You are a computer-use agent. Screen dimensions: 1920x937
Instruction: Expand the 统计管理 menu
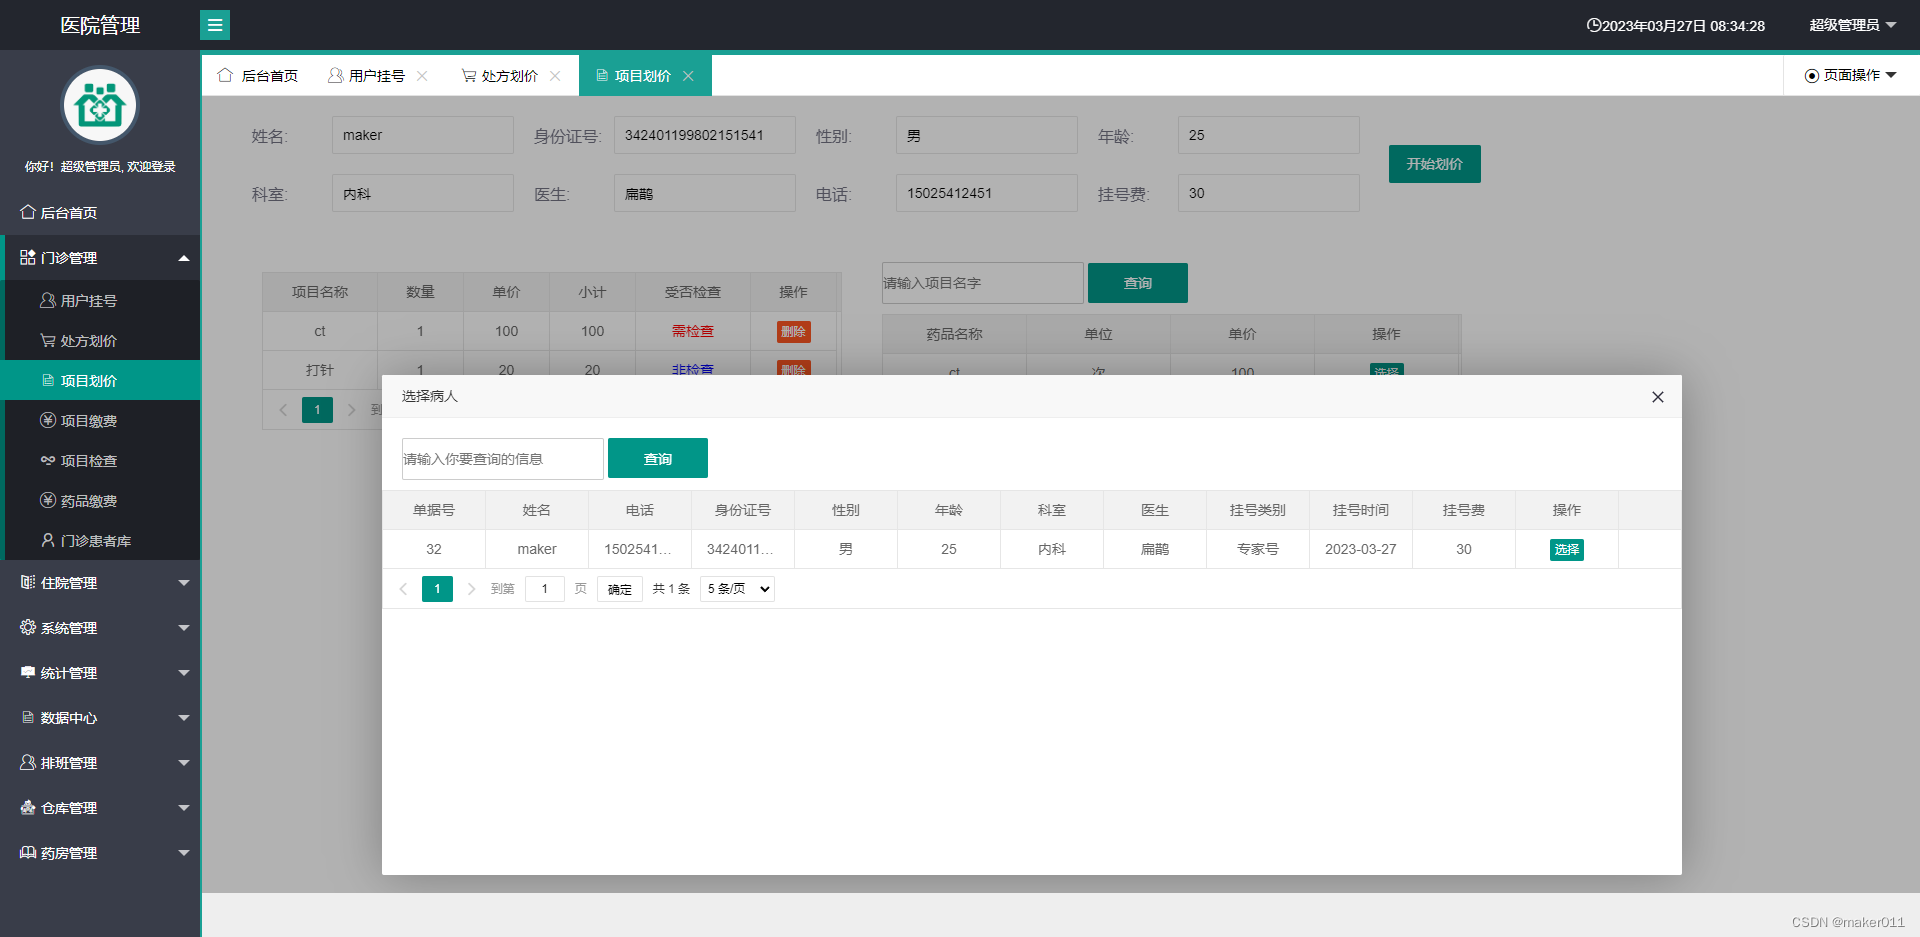100,672
